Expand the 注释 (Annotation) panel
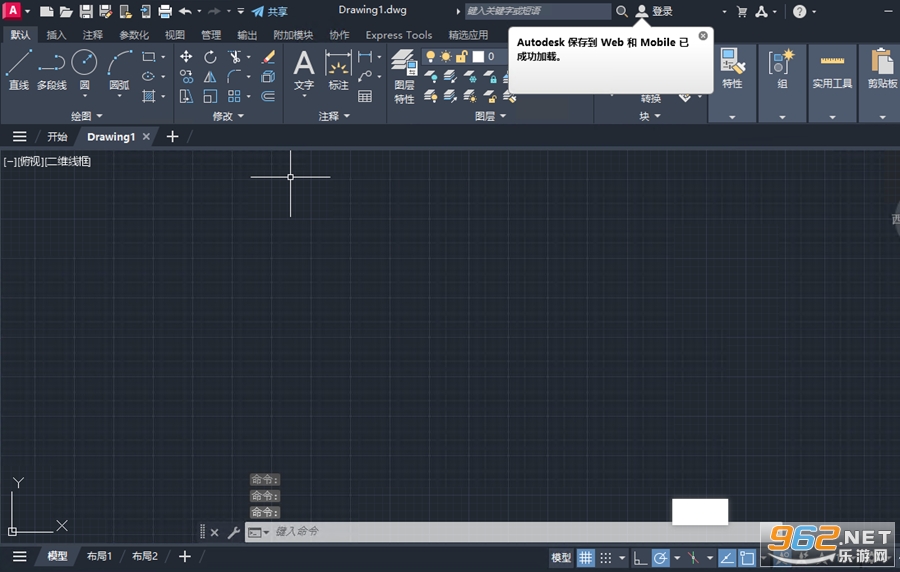Image resolution: width=900 pixels, height=572 pixels. (334, 116)
